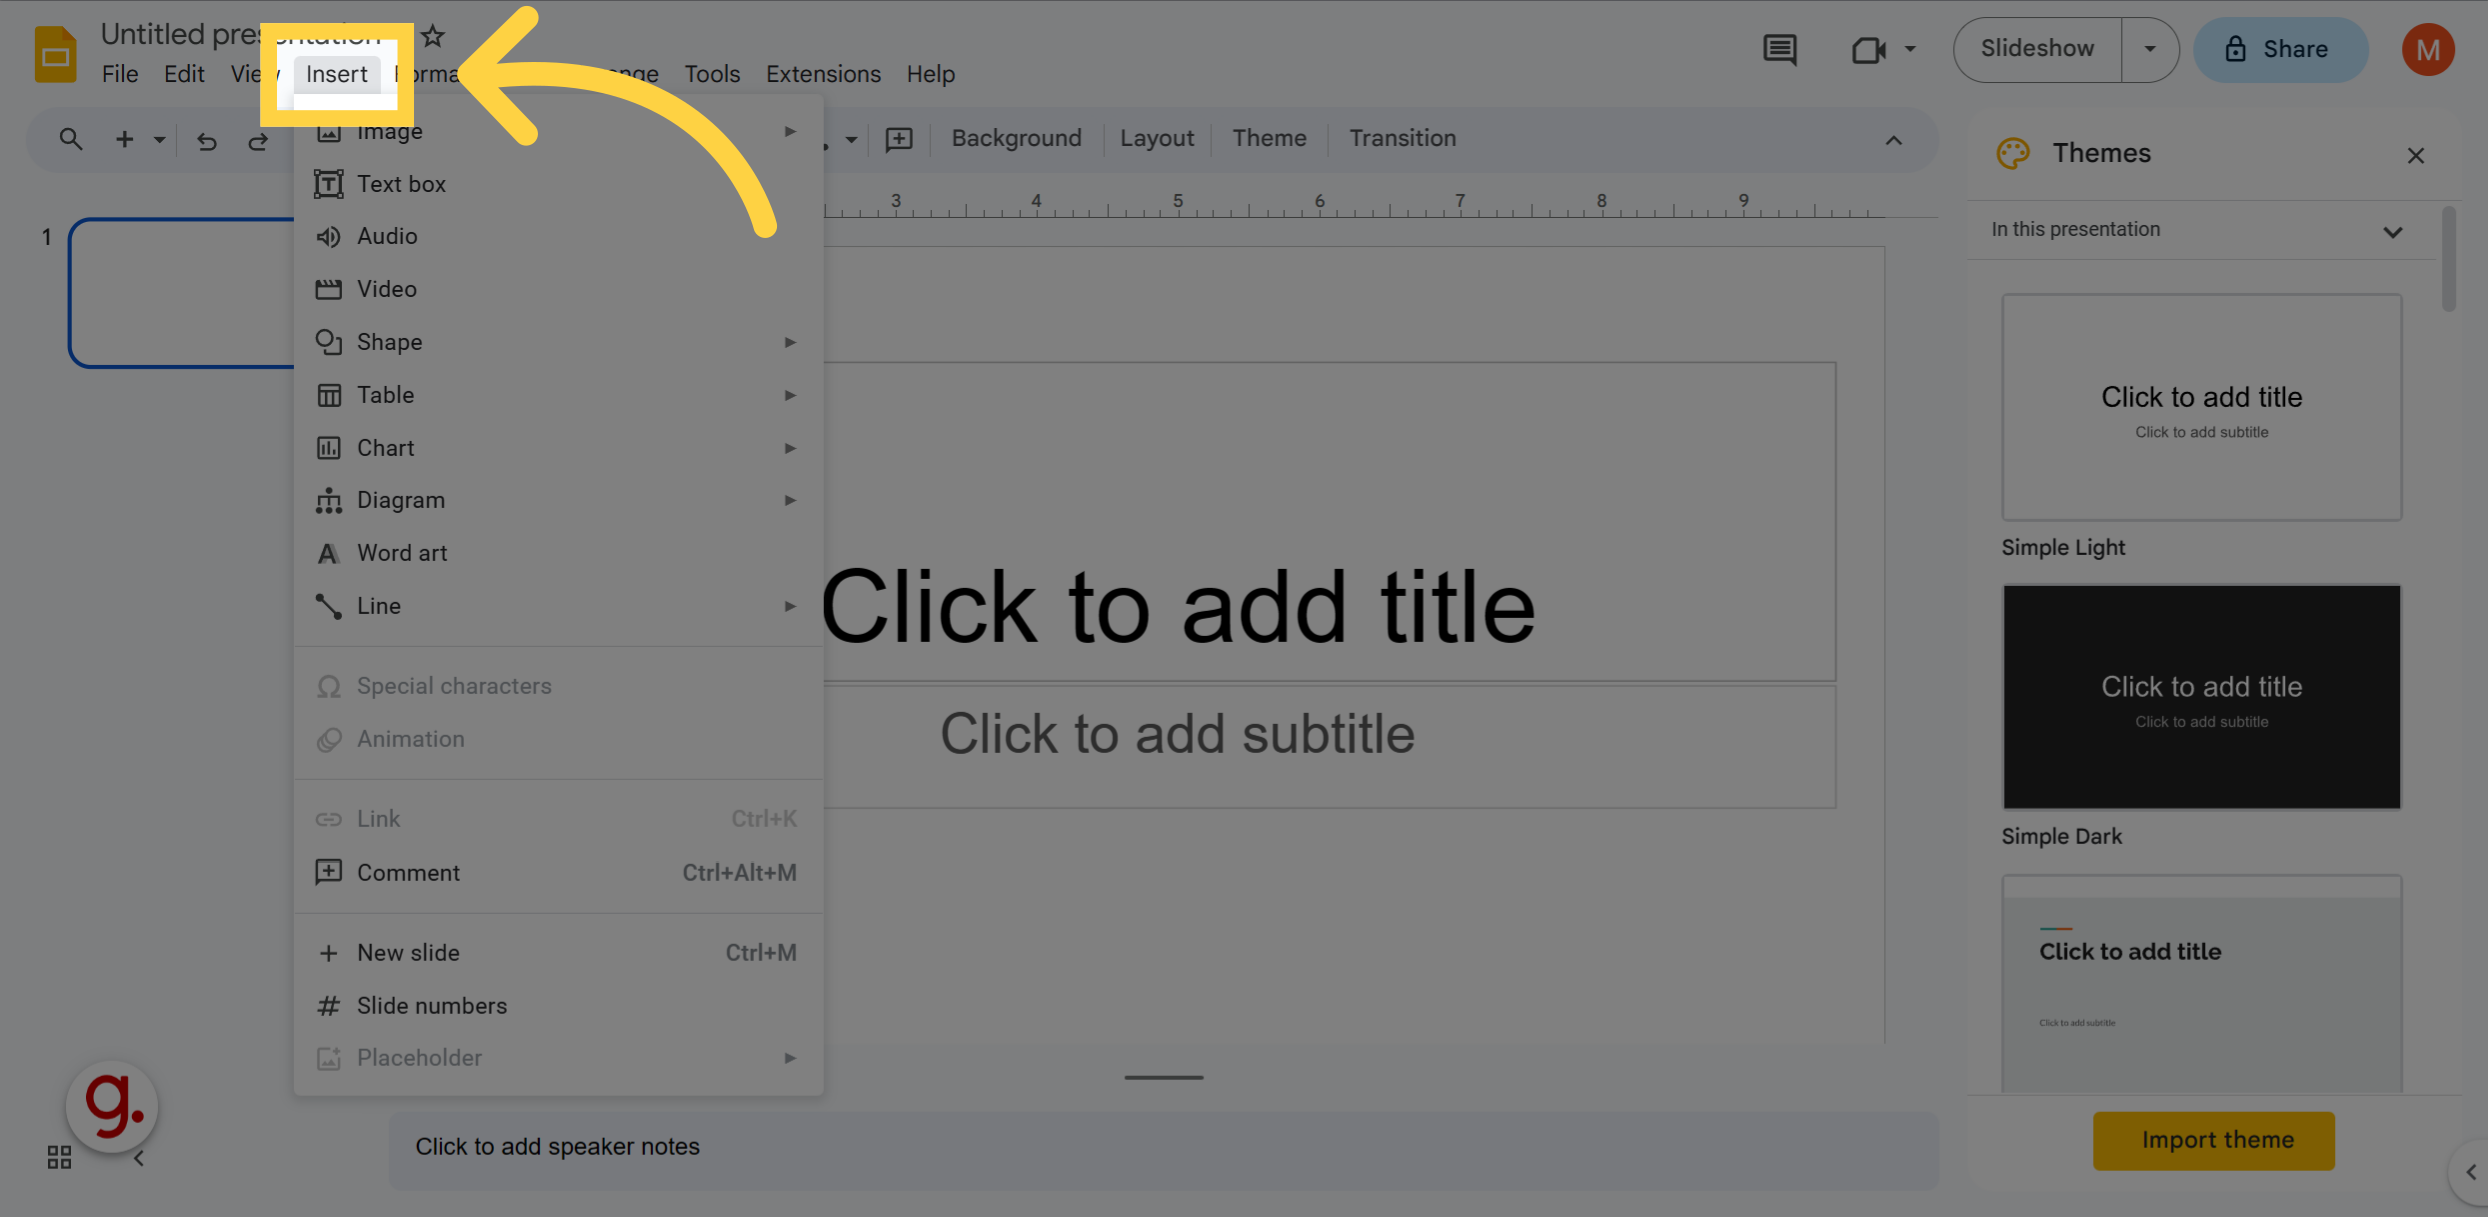Click the Comment insert option
Image resolution: width=2488 pixels, height=1217 pixels.
(408, 871)
